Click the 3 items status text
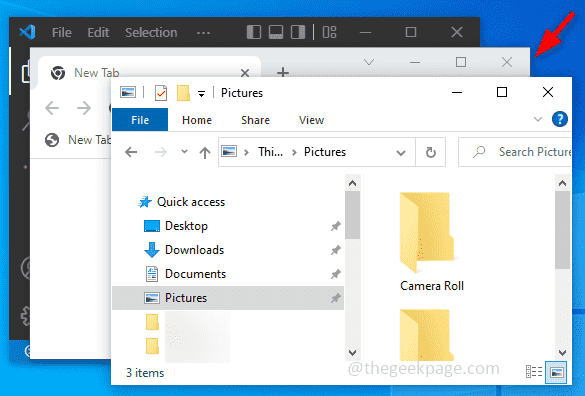 [145, 372]
